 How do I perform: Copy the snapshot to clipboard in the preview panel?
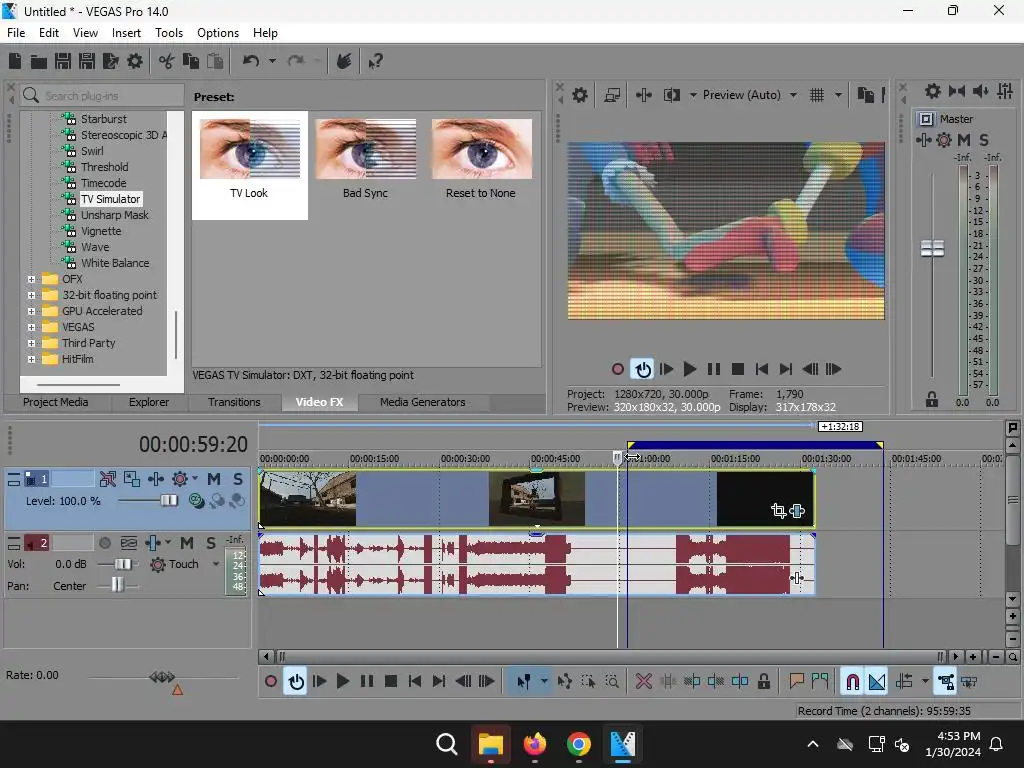[865, 95]
